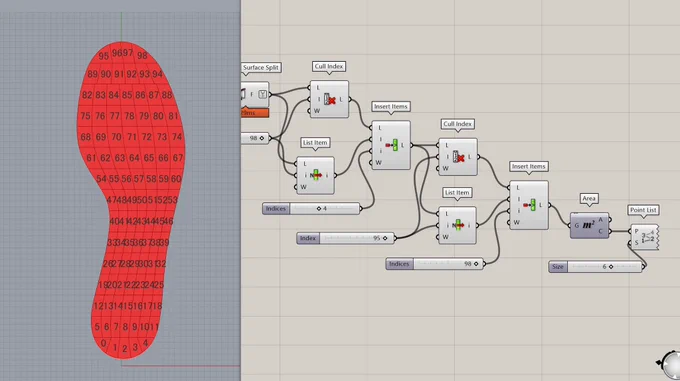Click the Surface Split label
680x381 pixels.
pos(261,68)
